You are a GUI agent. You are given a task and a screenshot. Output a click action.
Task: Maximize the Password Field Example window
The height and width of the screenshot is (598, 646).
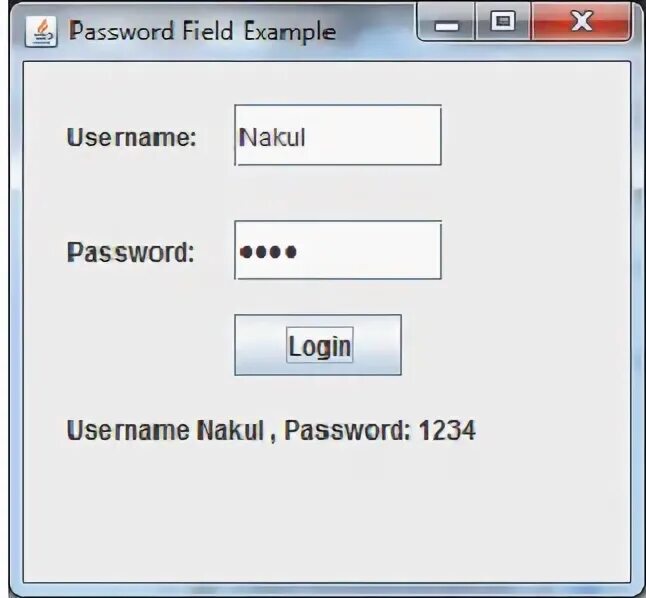tap(503, 21)
